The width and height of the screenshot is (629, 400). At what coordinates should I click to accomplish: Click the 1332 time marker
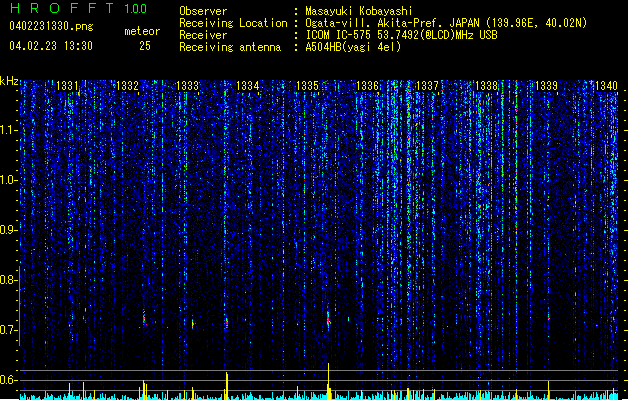(x=127, y=85)
